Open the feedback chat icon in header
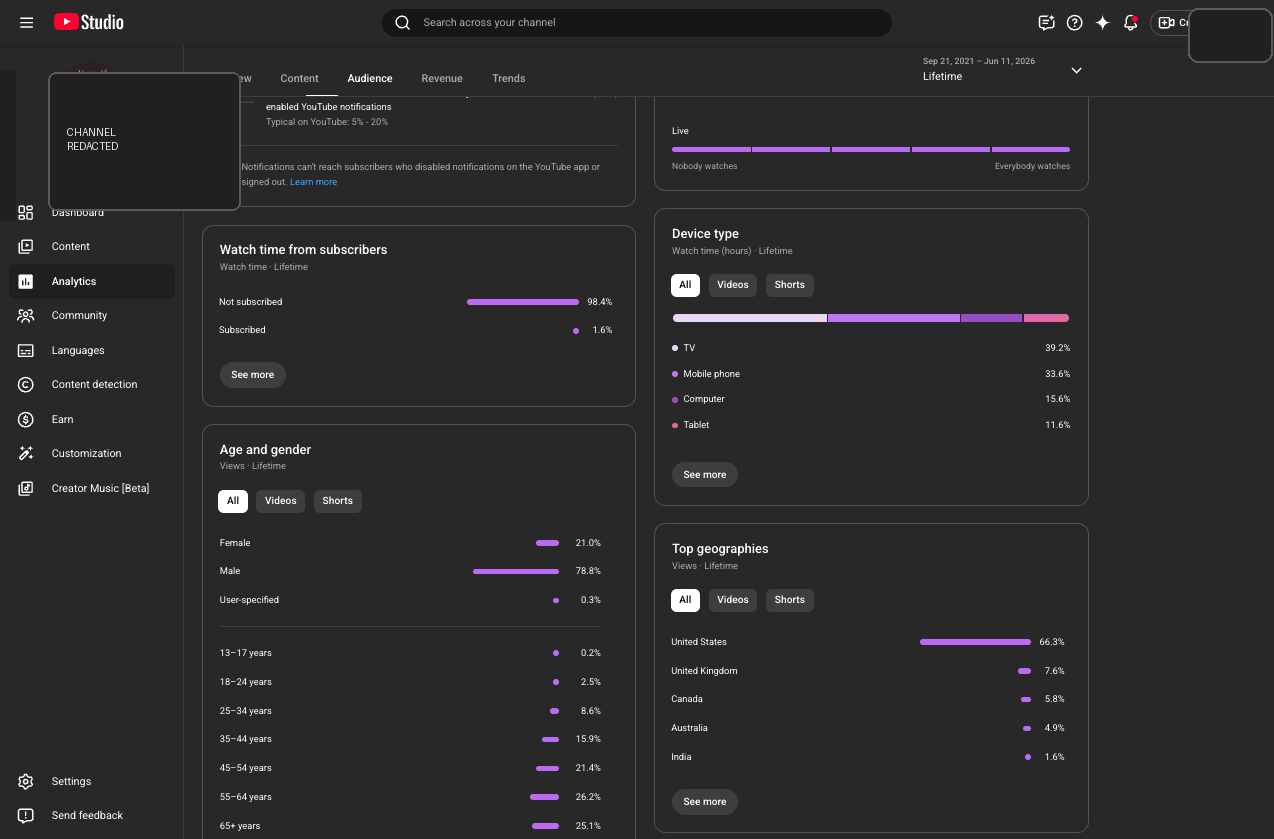Viewport: 1274px width, 839px height. 1047,22
